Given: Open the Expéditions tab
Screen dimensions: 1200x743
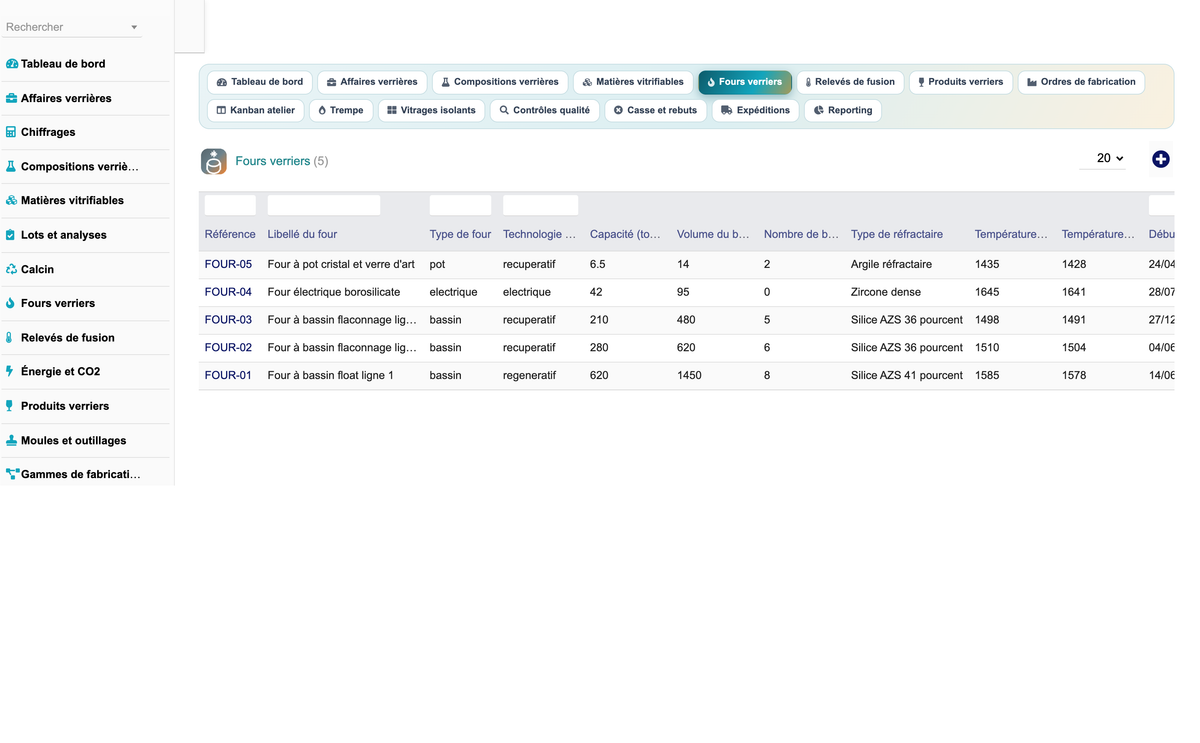Looking at the screenshot, I should tap(755, 110).
